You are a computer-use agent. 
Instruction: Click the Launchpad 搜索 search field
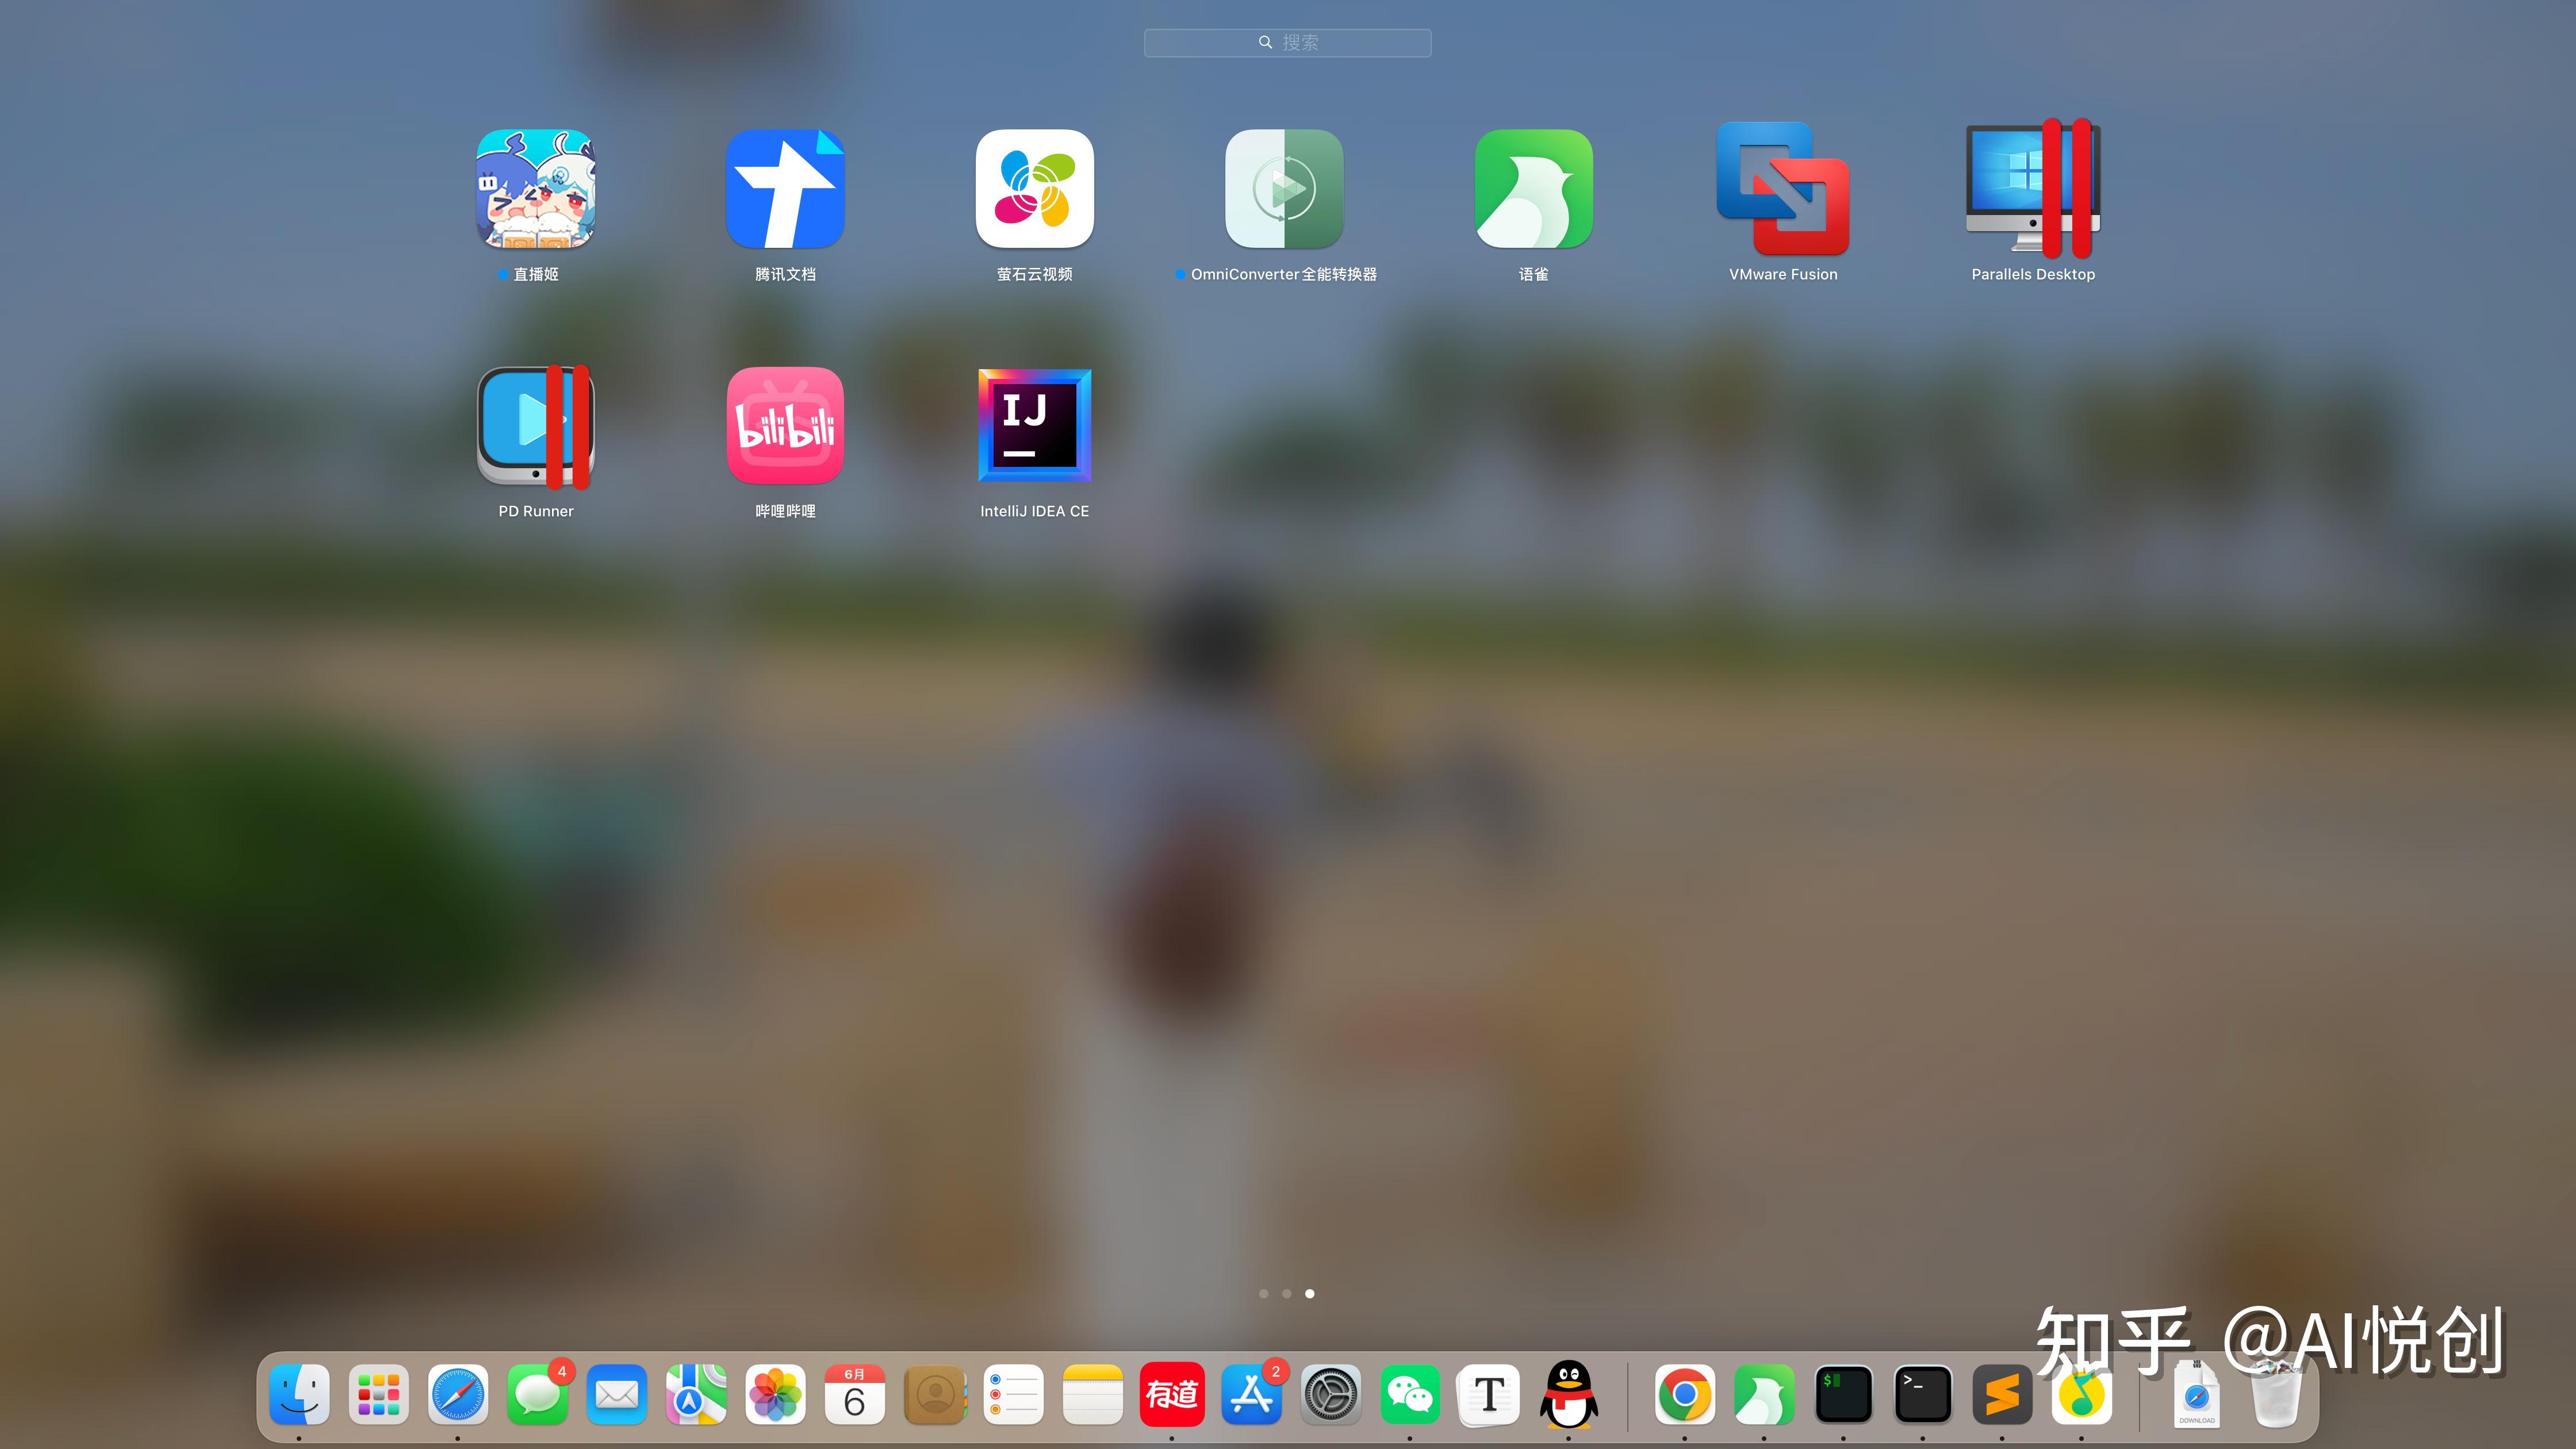pyautogui.click(x=1288, y=43)
